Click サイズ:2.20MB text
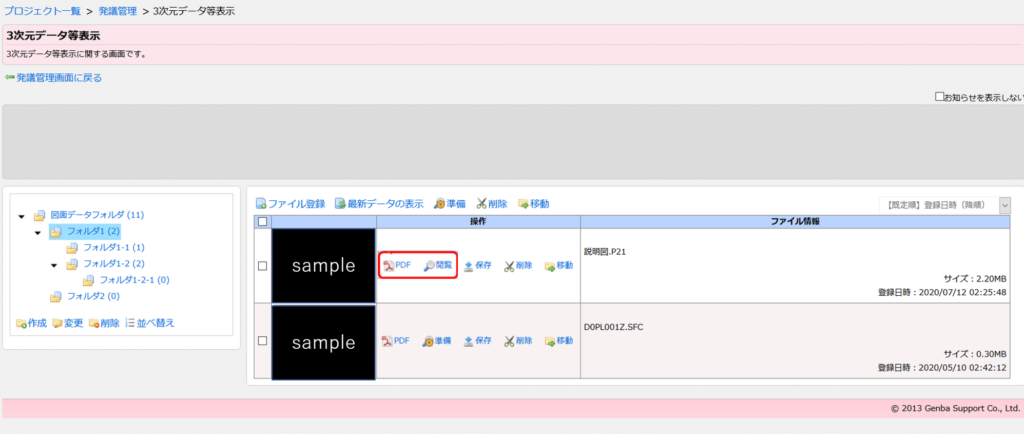 tap(975, 279)
